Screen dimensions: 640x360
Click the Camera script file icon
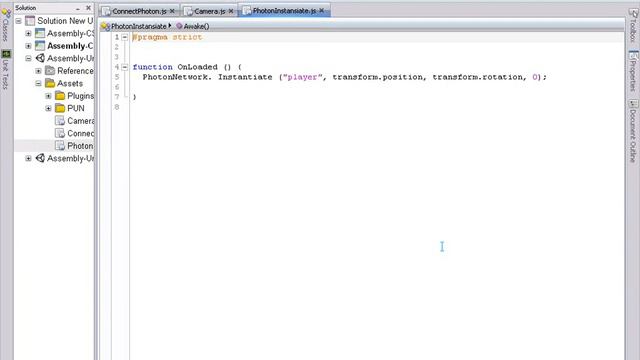pyautogui.click(x=60, y=121)
